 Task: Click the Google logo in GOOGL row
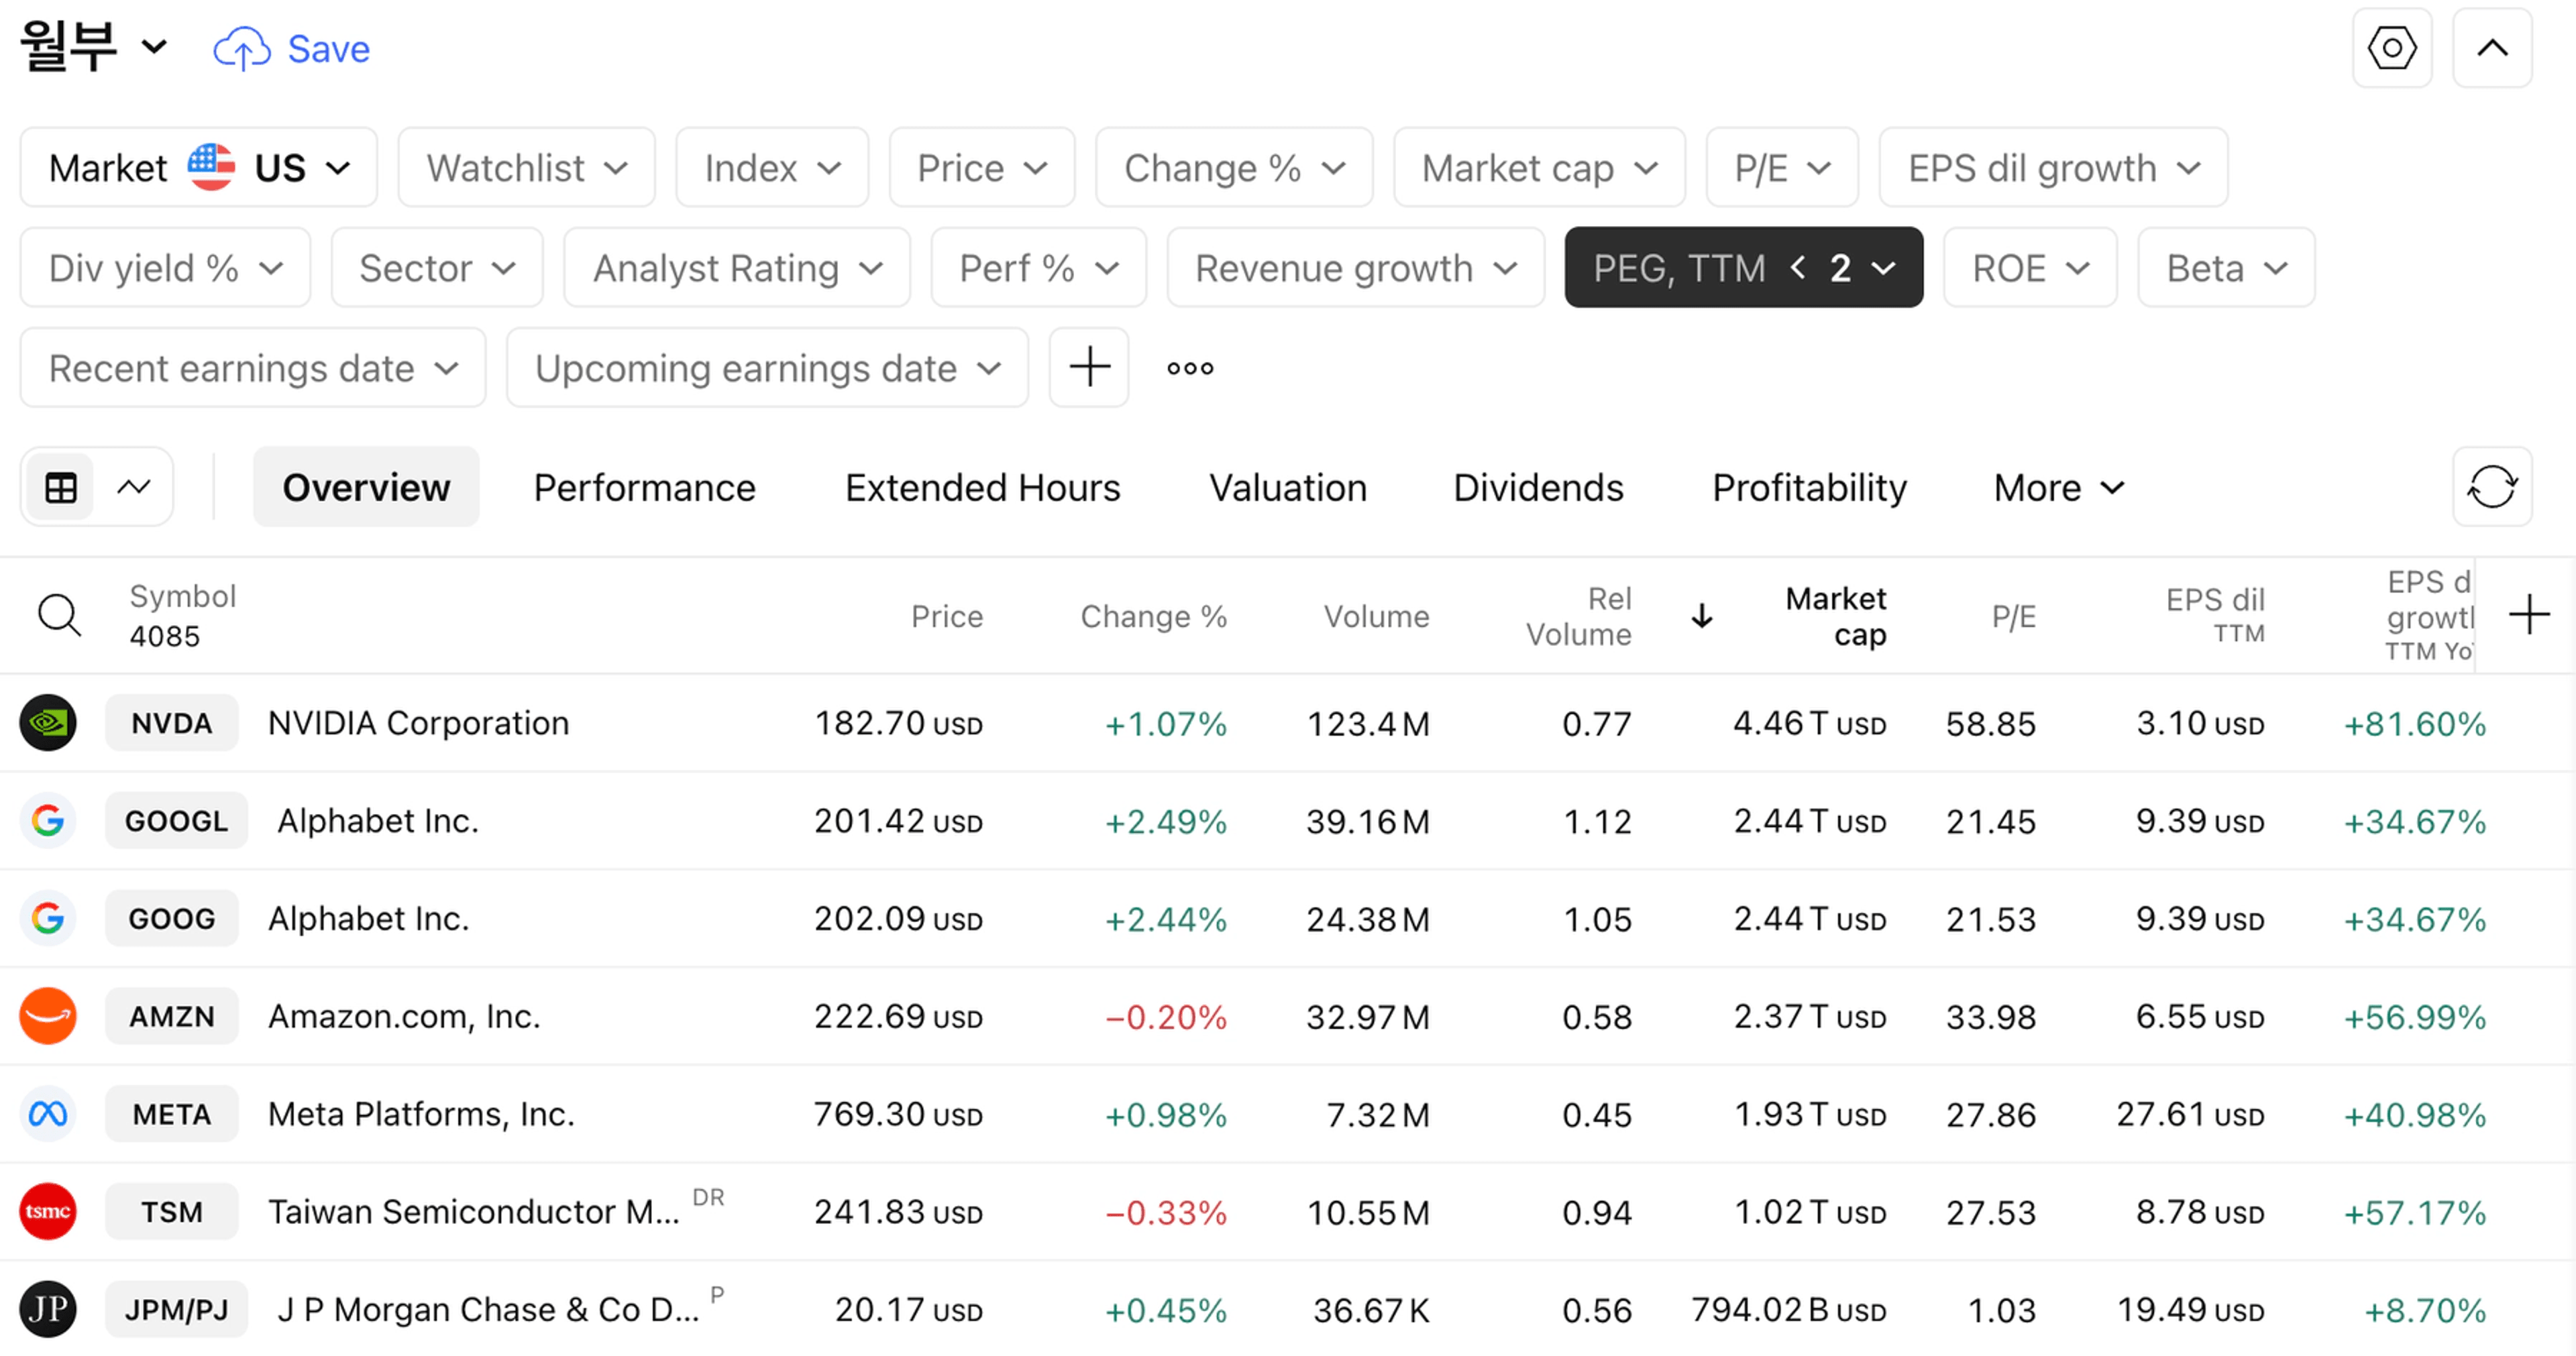click(48, 820)
